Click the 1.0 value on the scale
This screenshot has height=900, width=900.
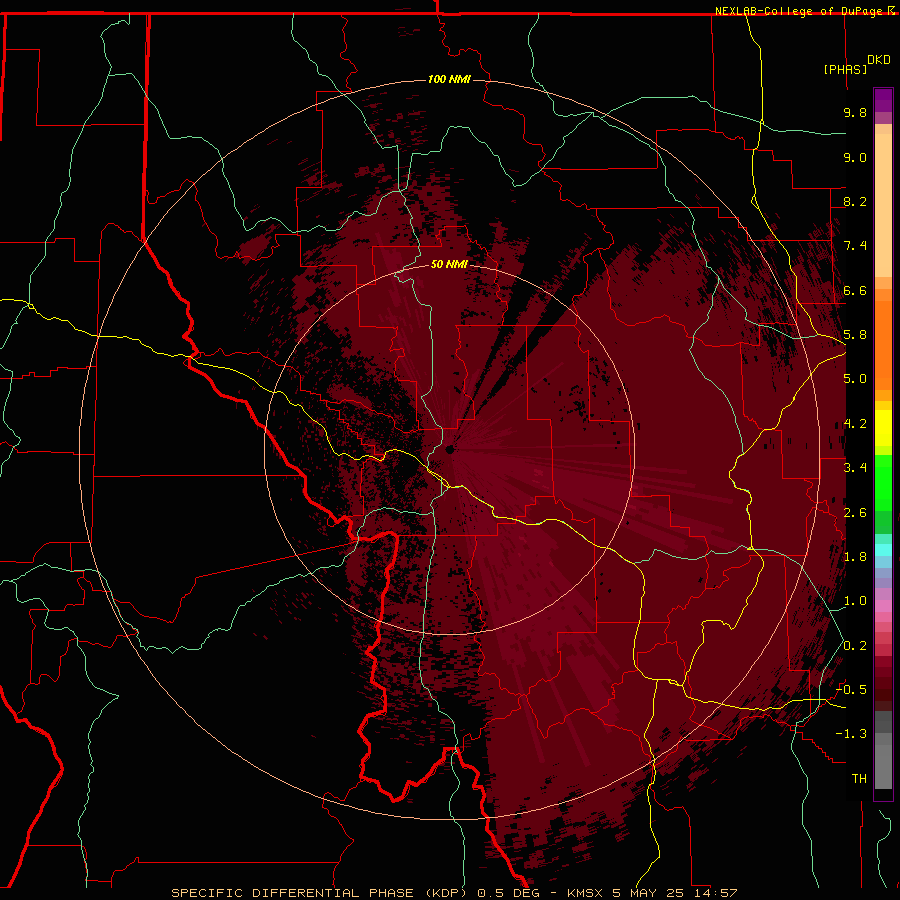[855, 601]
